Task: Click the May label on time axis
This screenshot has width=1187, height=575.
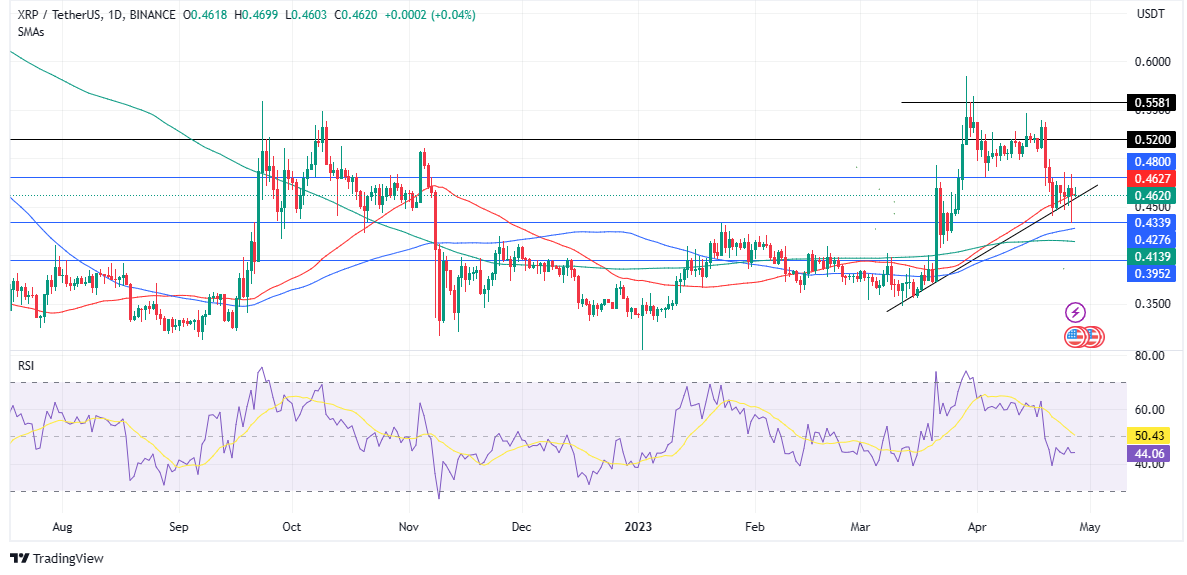Action: tap(1089, 526)
